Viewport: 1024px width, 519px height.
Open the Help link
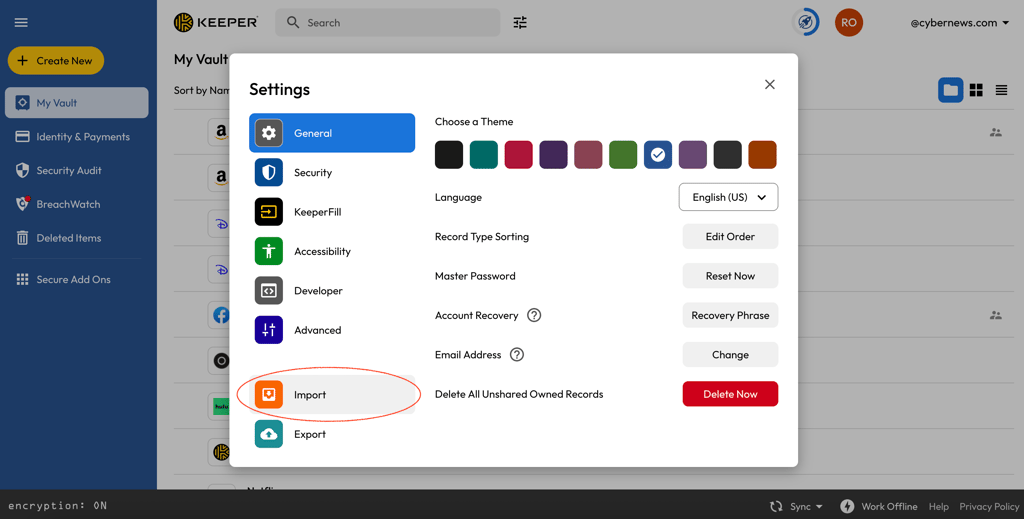(938, 507)
